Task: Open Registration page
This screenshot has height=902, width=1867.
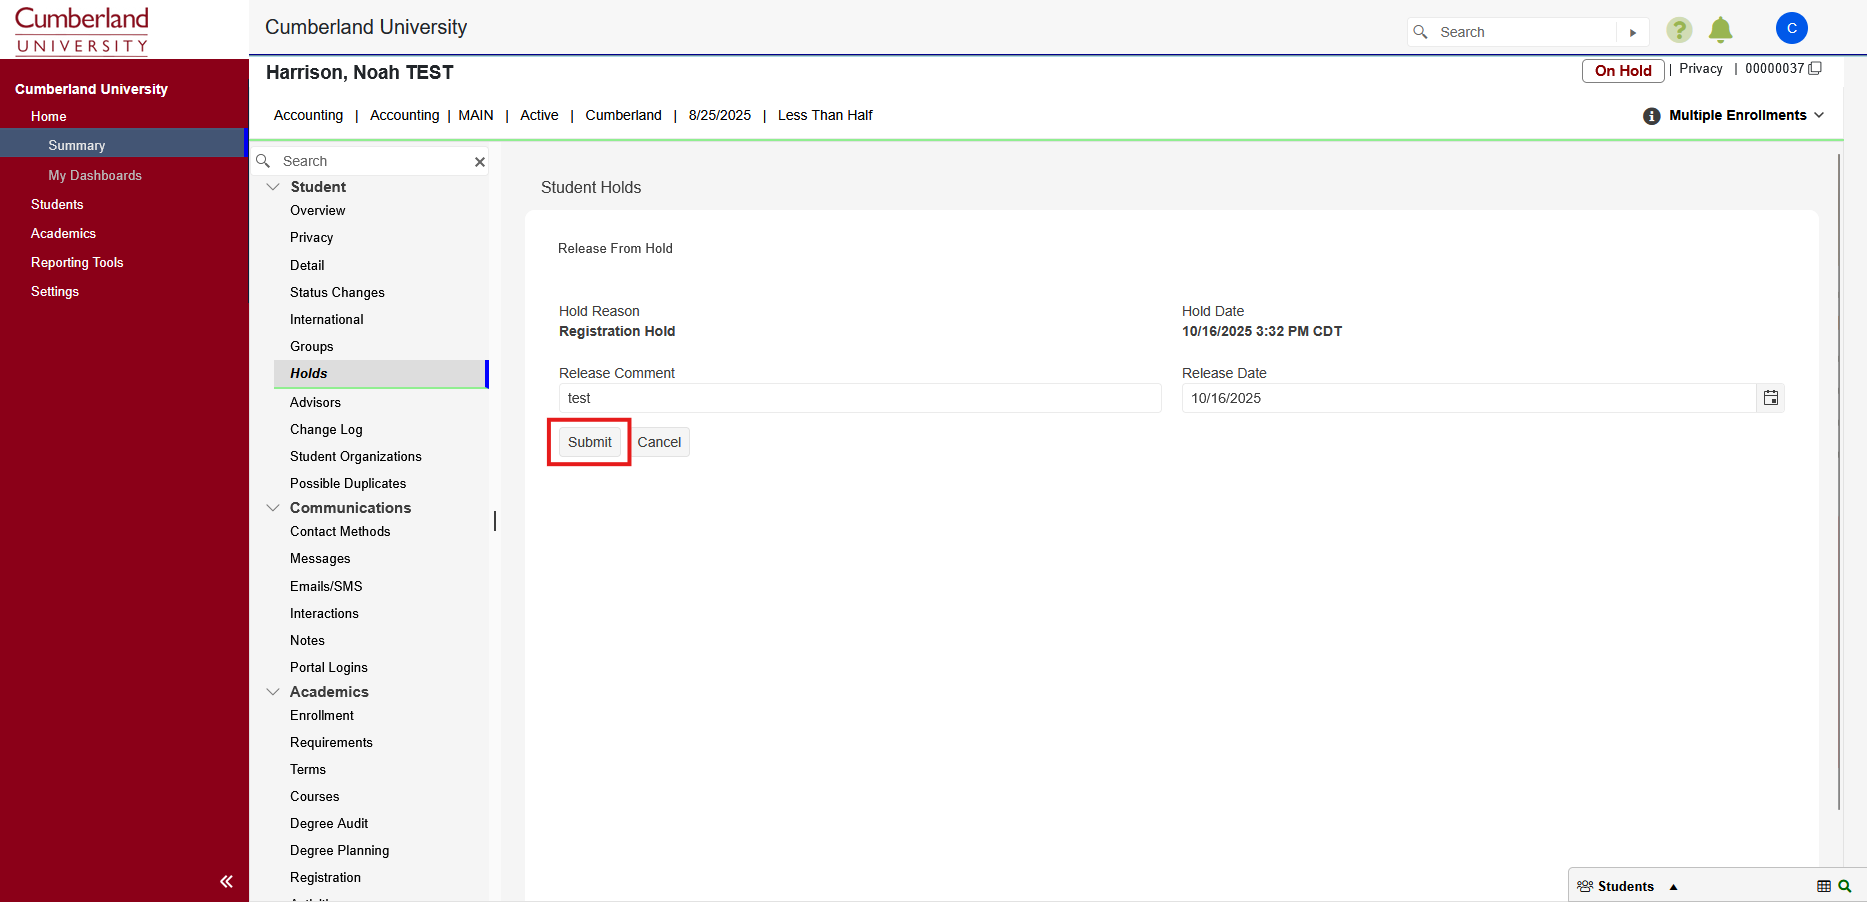Action: pyautogui.click(x=325, y=877)
